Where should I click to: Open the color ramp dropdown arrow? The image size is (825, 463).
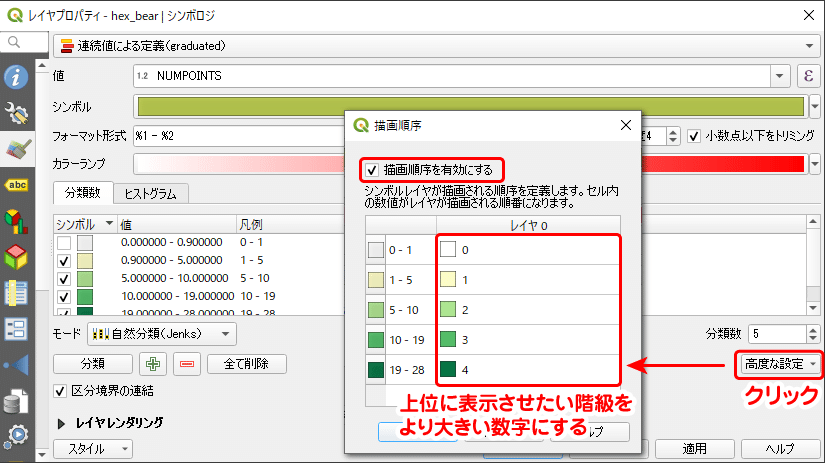click(x=814, y=164)
